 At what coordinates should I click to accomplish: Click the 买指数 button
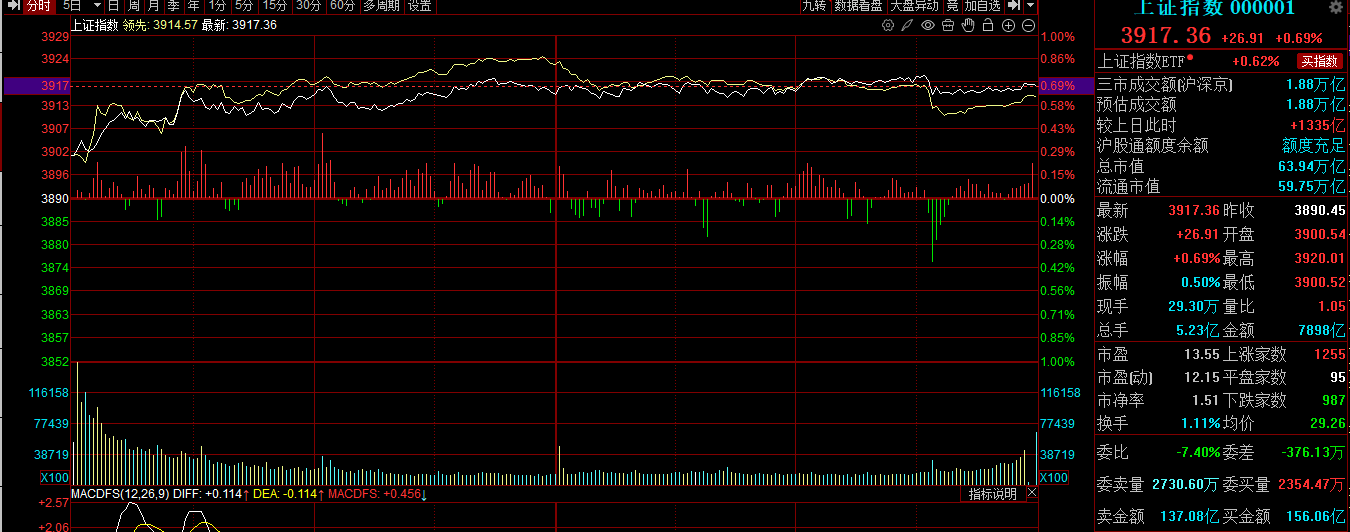1318,61
